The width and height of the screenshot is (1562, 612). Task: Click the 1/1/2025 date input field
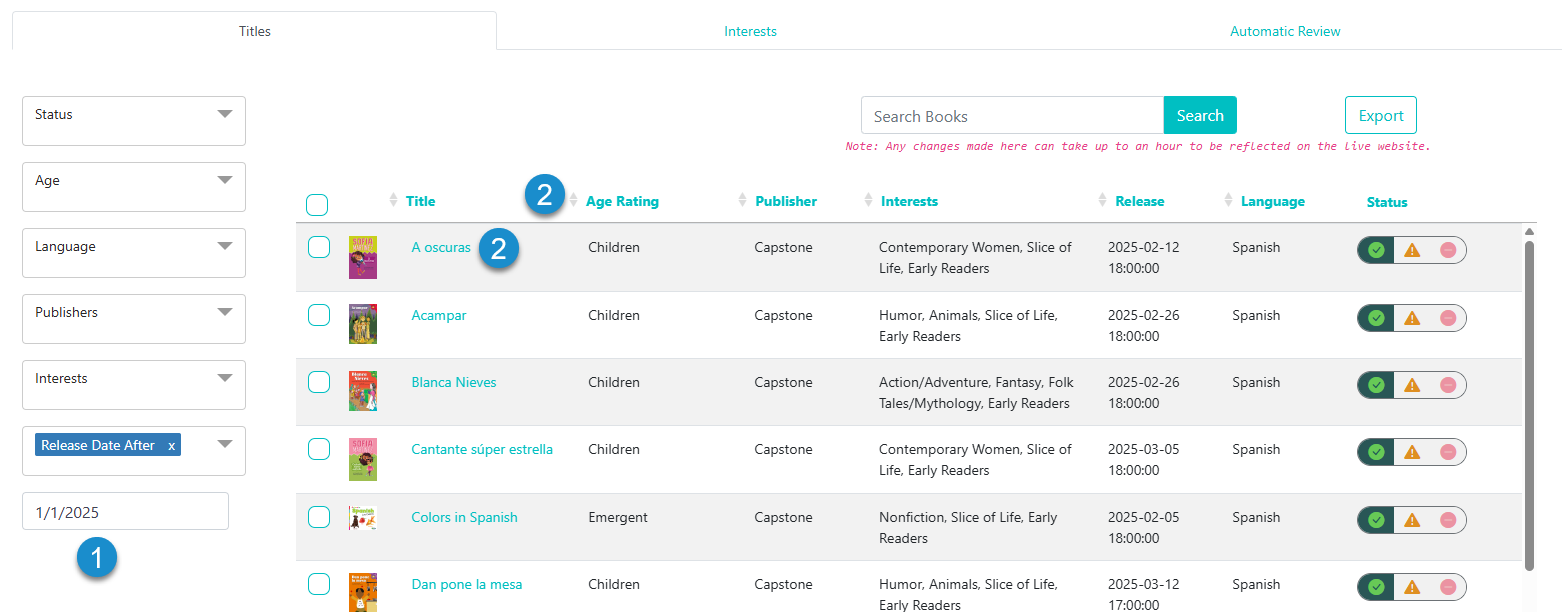click(x=125, y=511)
